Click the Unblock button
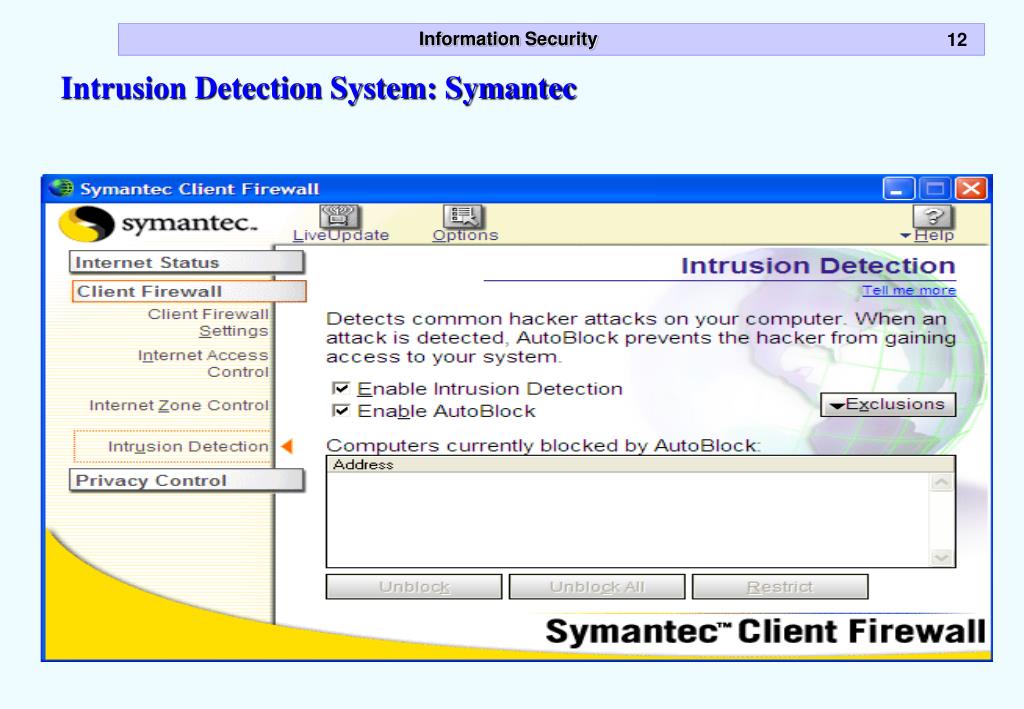This screenshot has width=1024, height=709. point(414,587)
